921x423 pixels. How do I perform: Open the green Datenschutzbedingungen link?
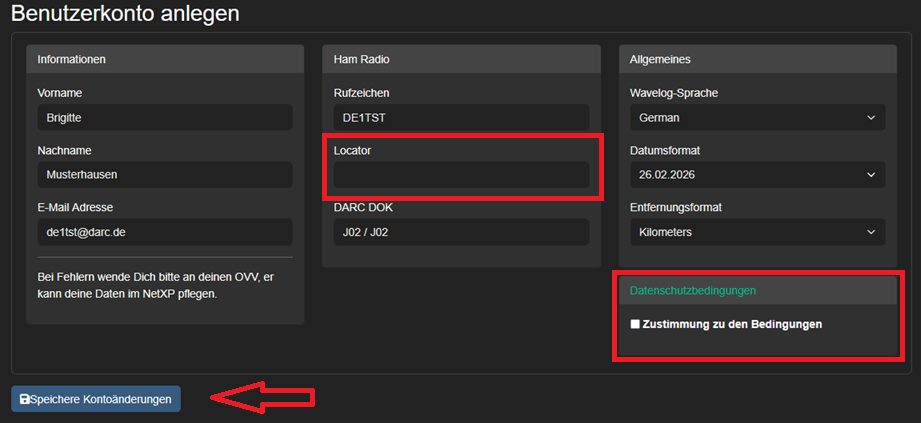click(693, 291)
